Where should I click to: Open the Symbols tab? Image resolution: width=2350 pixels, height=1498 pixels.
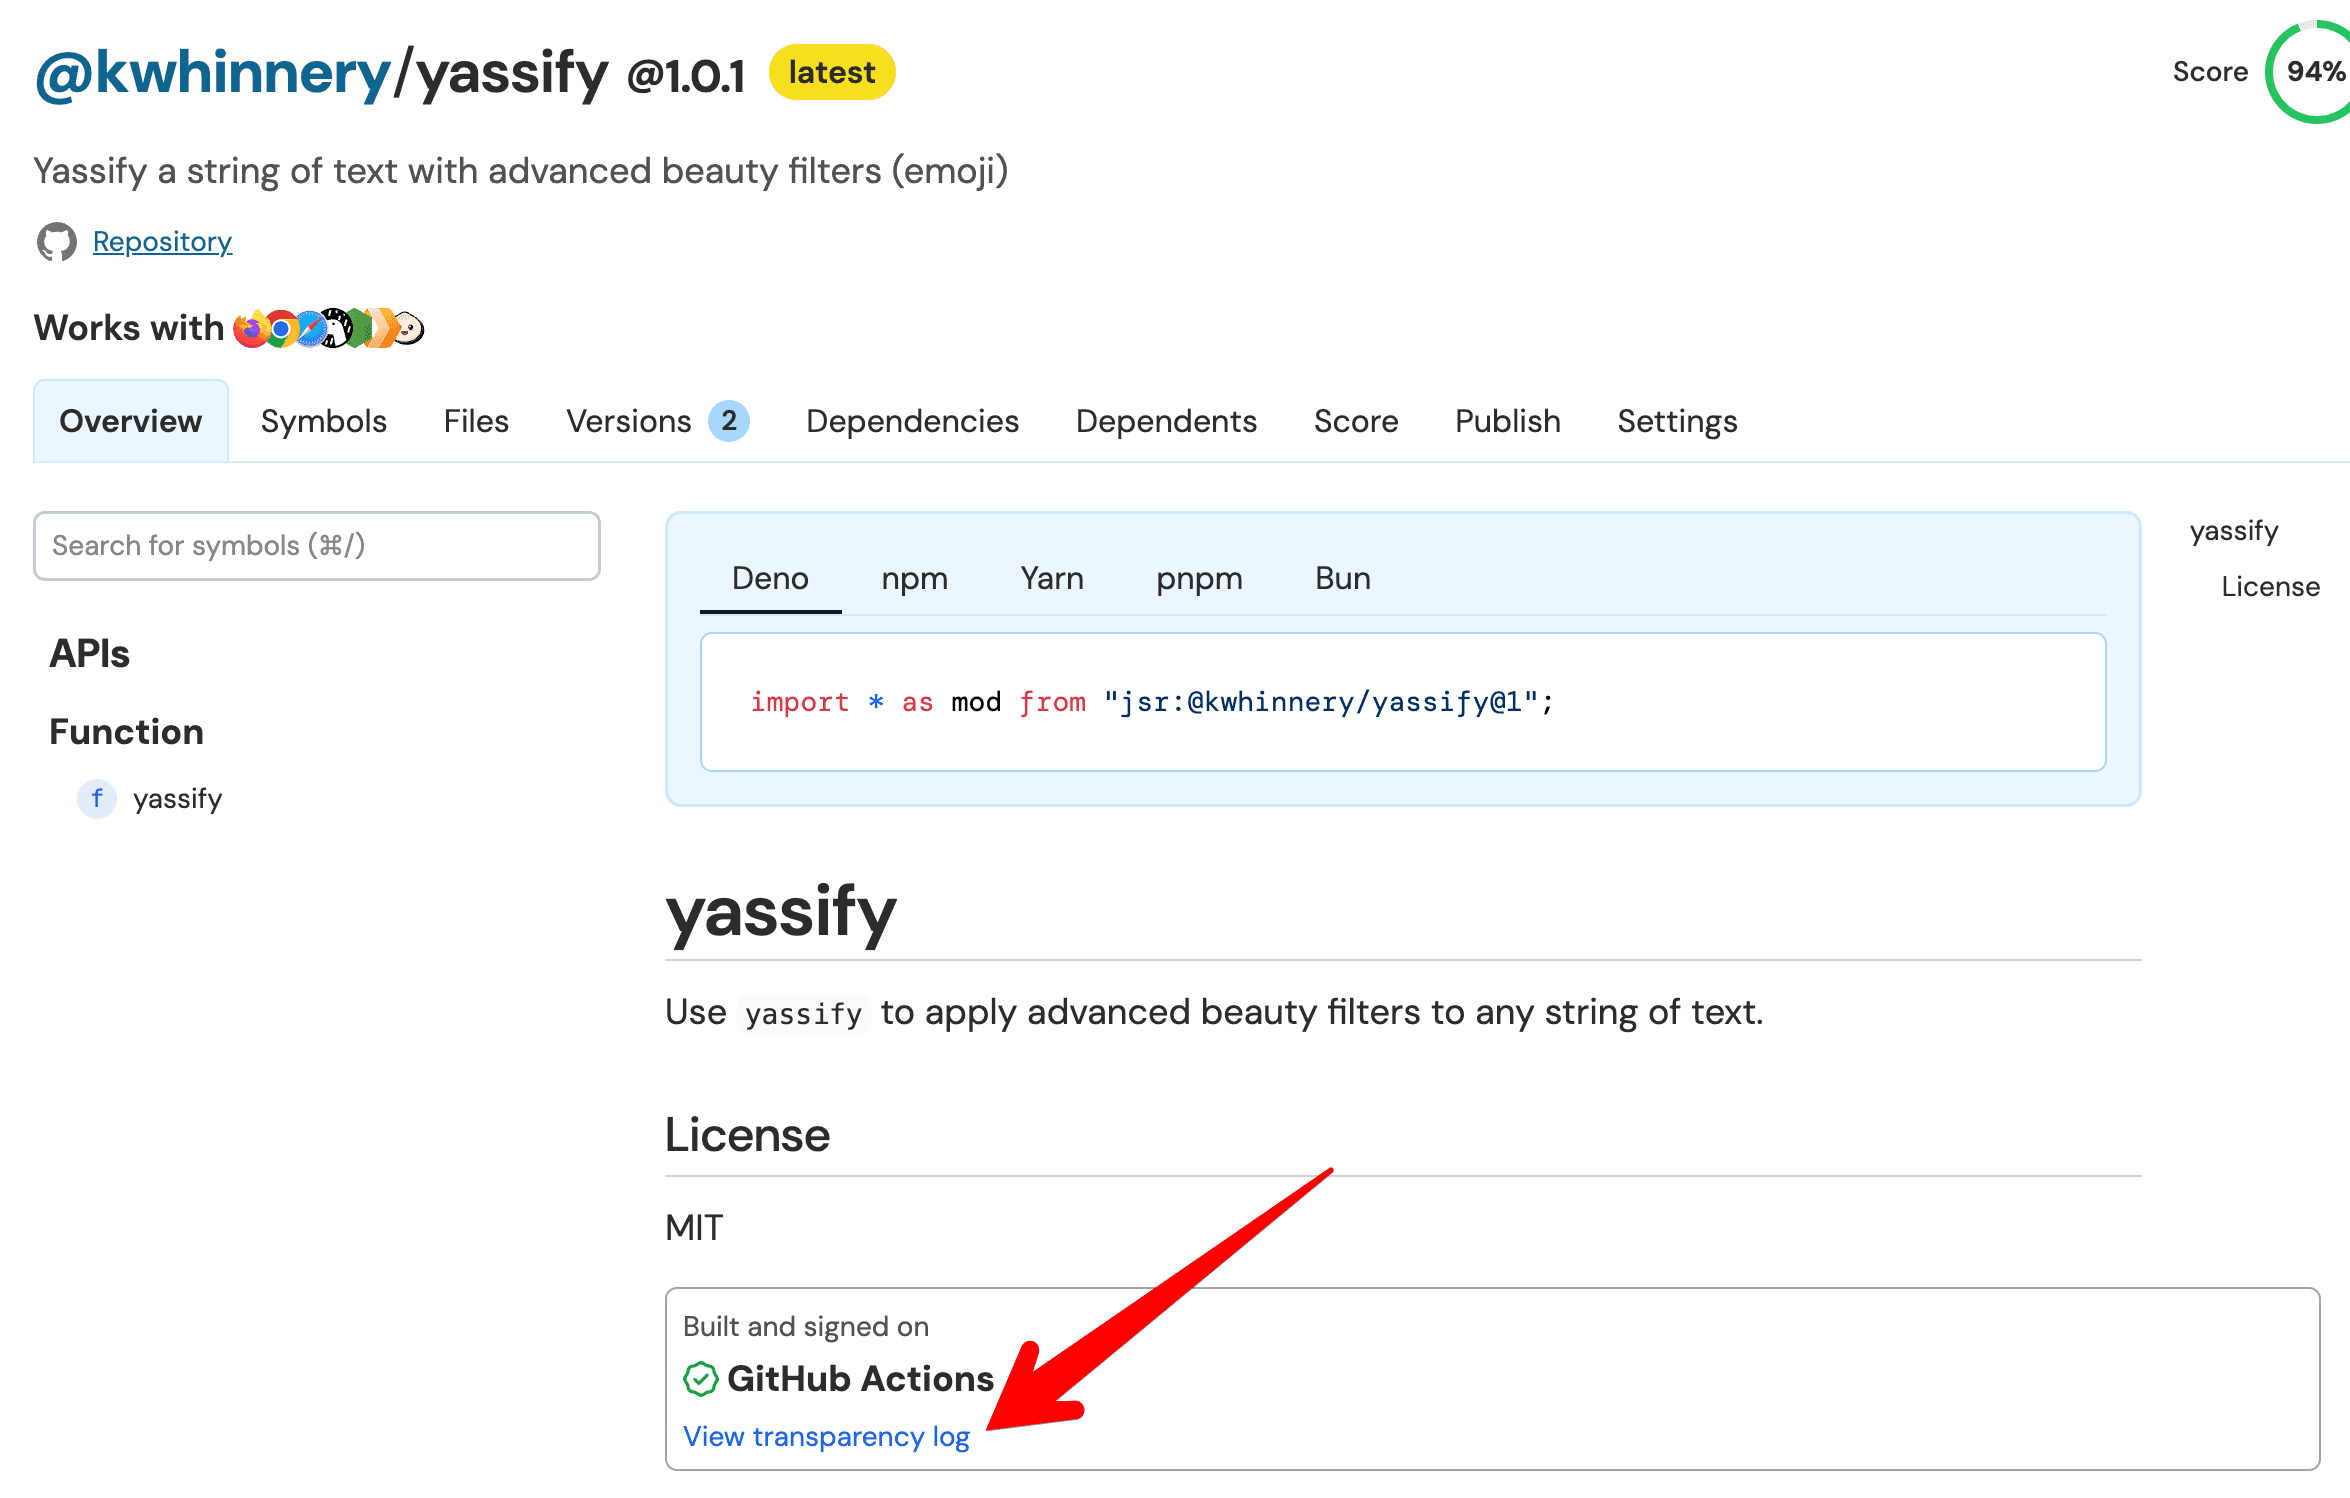[x=324, y=421]
